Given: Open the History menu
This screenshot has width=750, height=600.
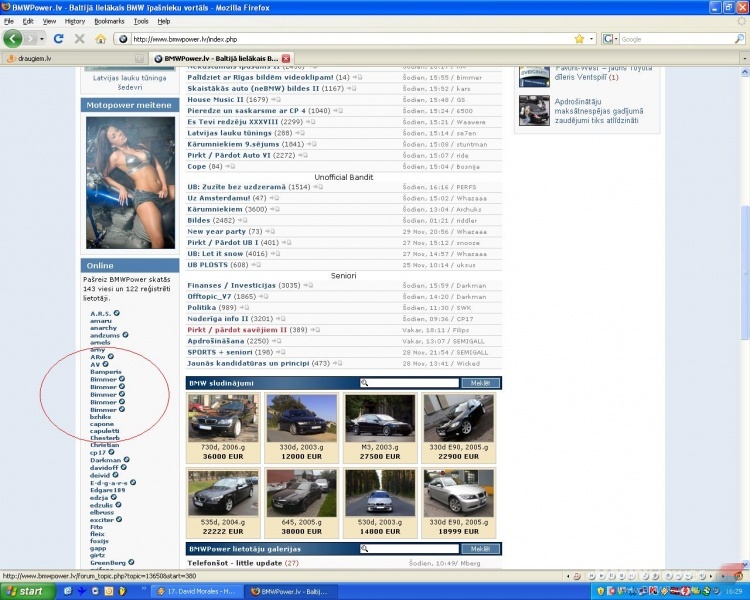Looking at the screenshot, I should [75, 21].
